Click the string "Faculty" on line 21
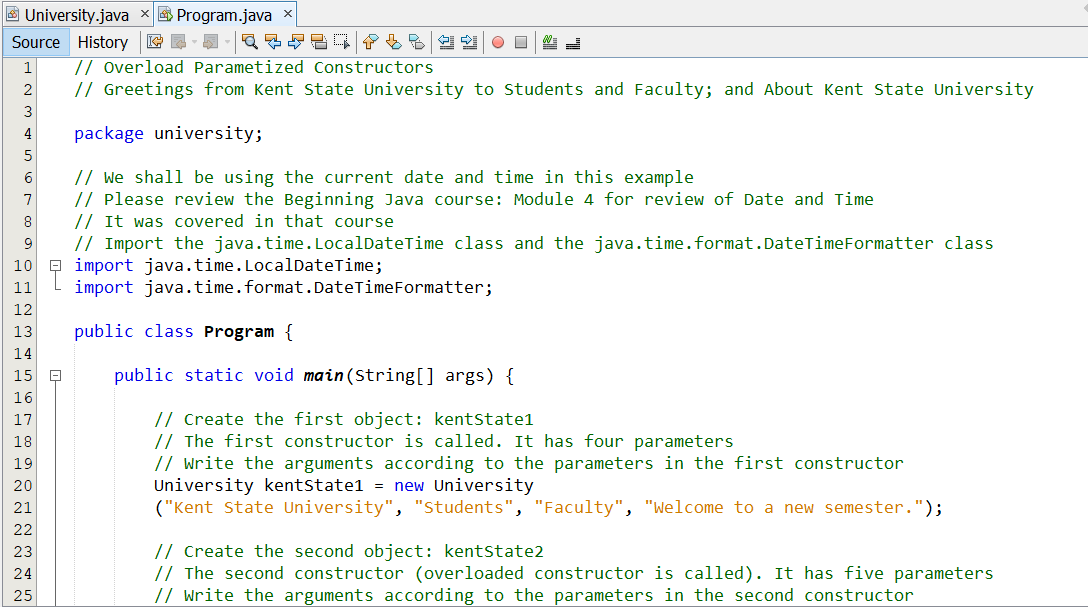Viewport: 1088px width, 607px height. pyautogui.click(x=579, y=507)
